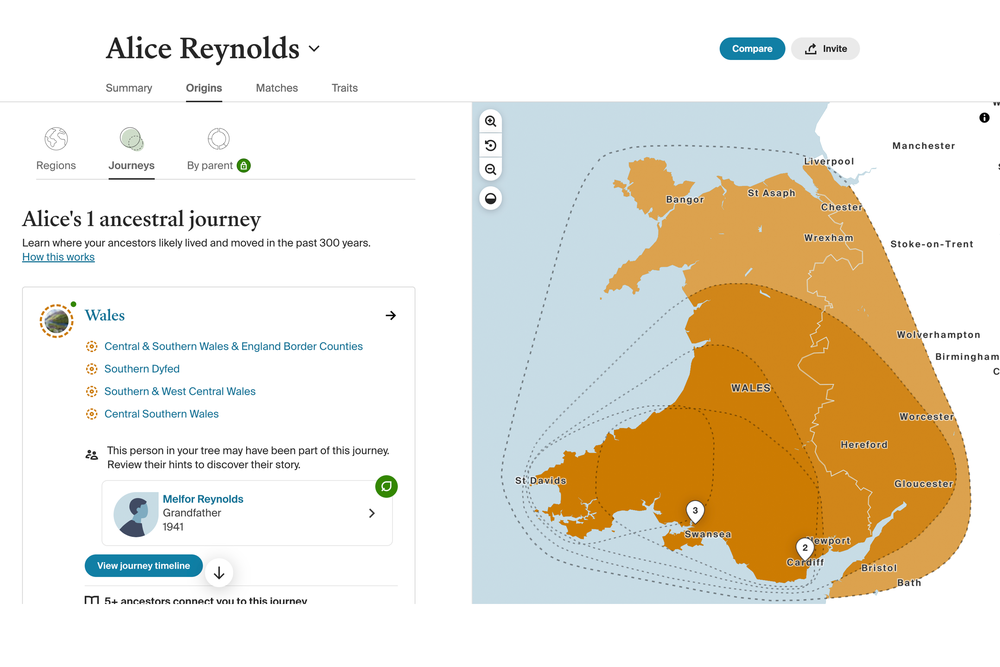
Task: Click the WALES label on the map
Action: [x=751, y=388]
